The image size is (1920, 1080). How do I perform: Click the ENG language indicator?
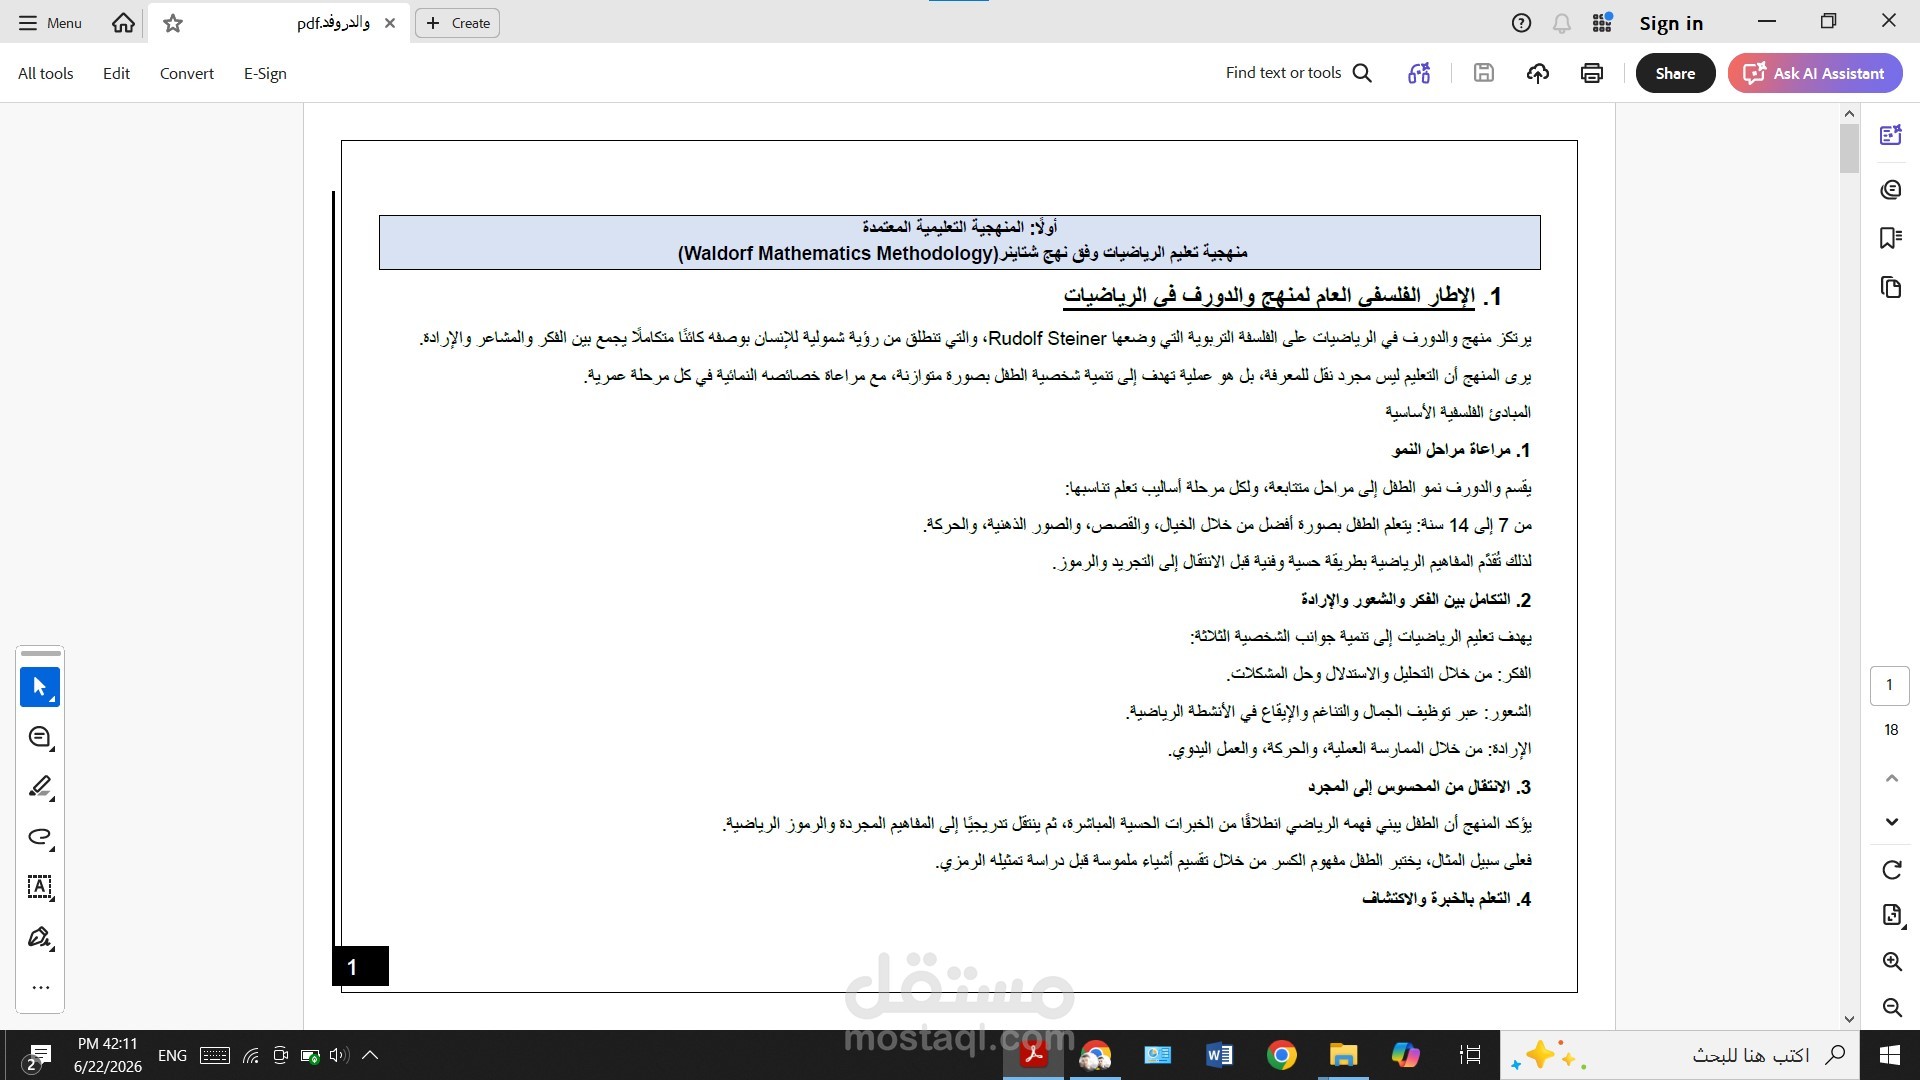click(x=172, y=1055)
